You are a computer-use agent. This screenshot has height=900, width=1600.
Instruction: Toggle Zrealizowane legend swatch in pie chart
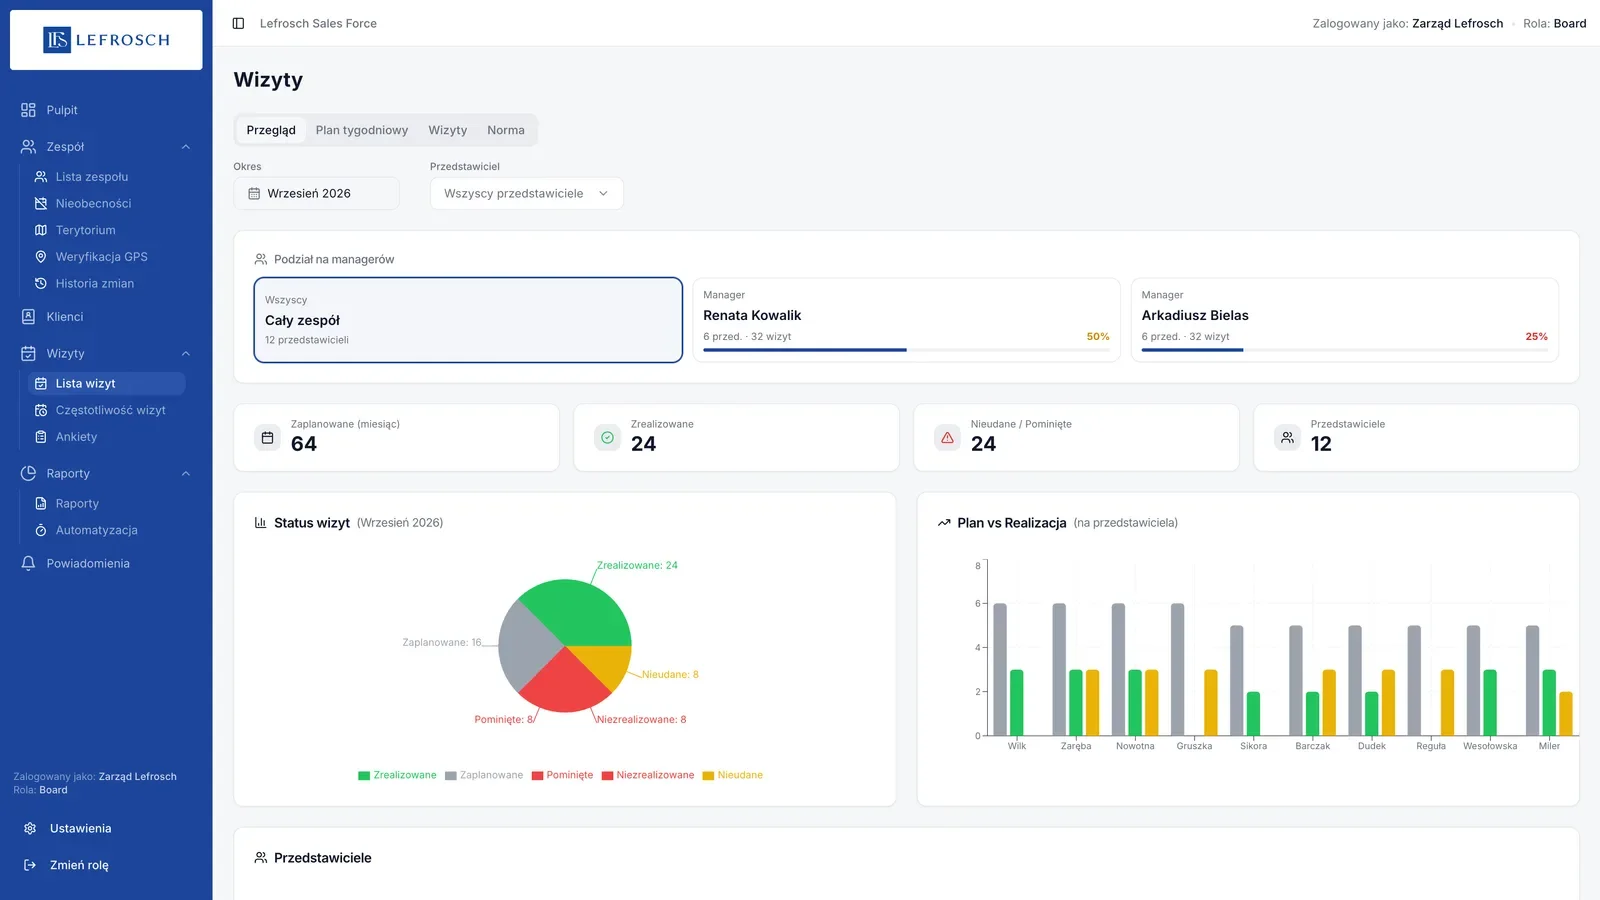coord(364,776)
